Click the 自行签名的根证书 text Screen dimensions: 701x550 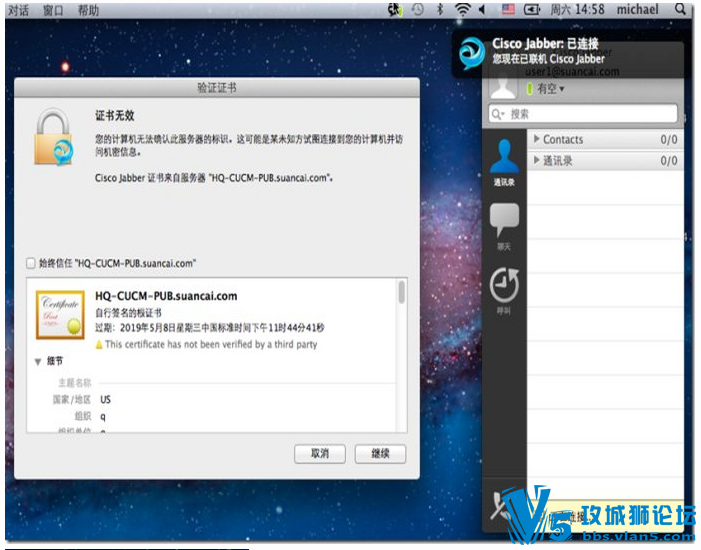click(x=128, y=313)
